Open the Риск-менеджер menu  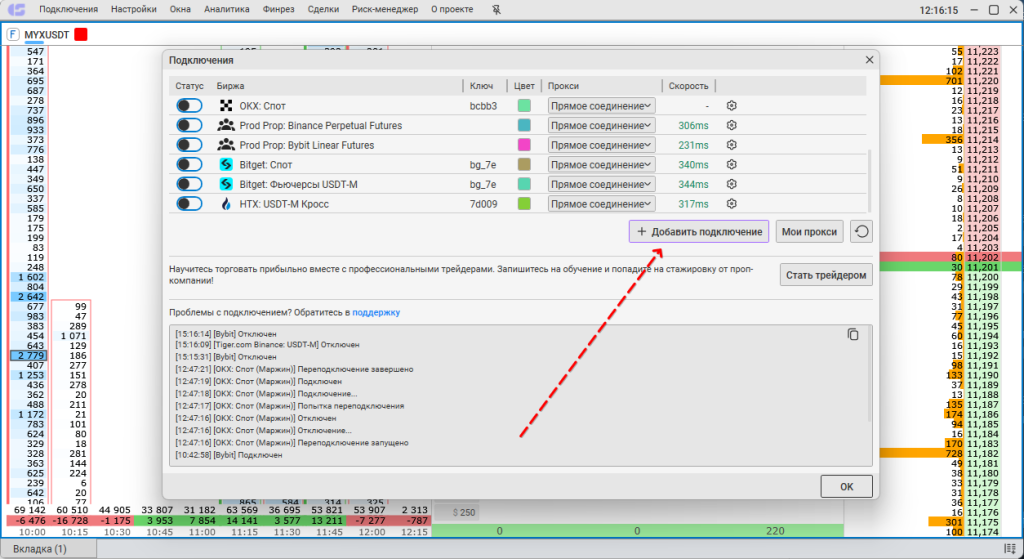pos(385,10)
